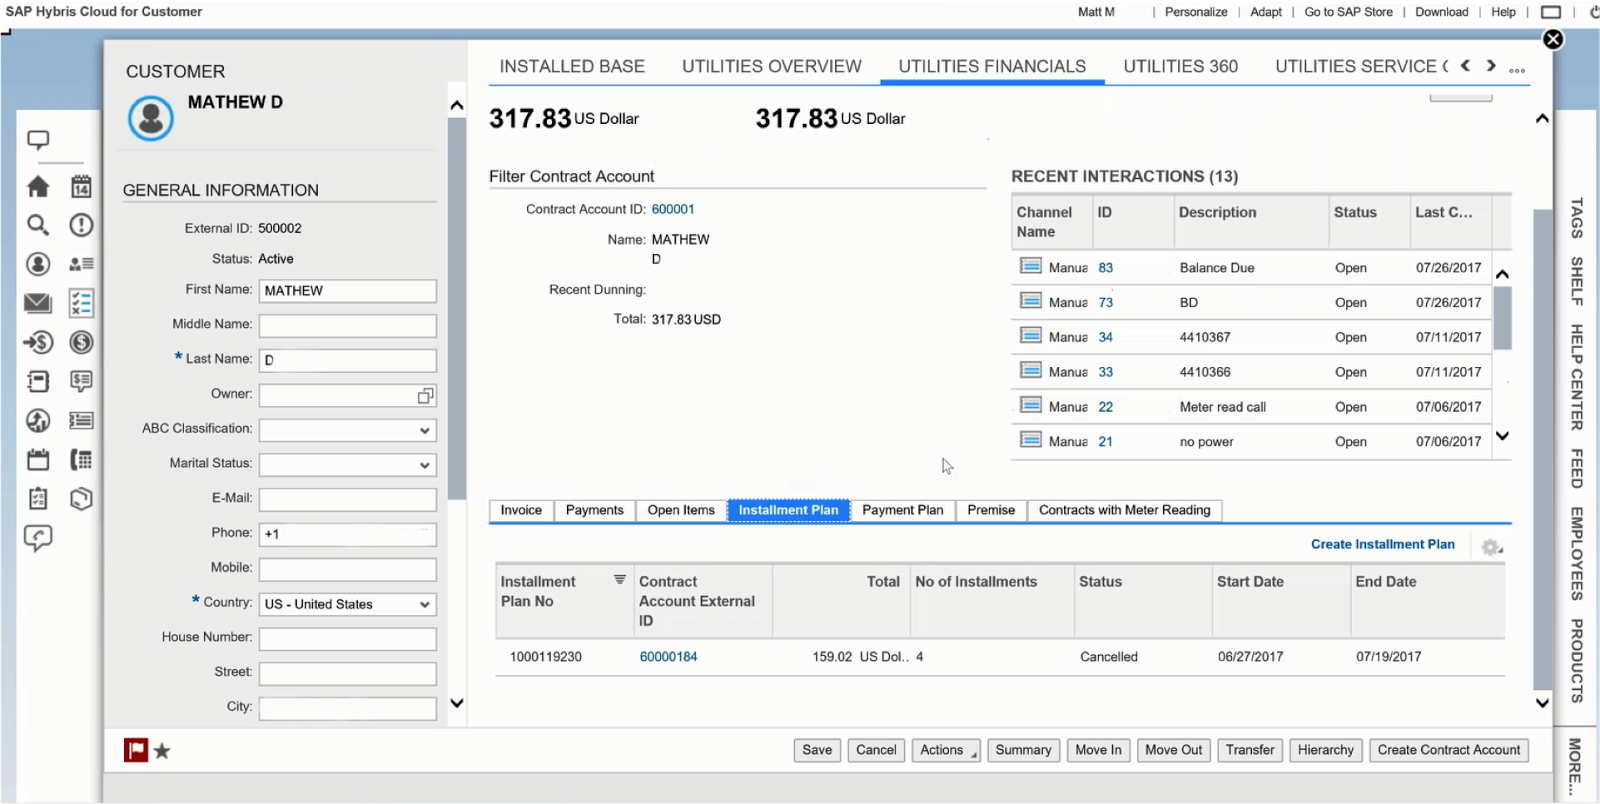Open the task checklist icon
This screenshot has width=1600, height=804.
click(81, 302)
